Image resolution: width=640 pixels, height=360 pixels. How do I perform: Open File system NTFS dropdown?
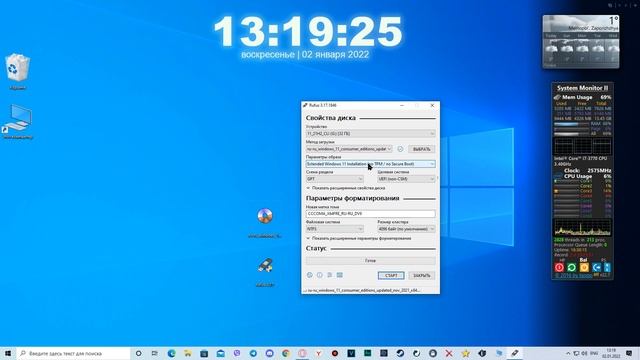tap(335, 229)
